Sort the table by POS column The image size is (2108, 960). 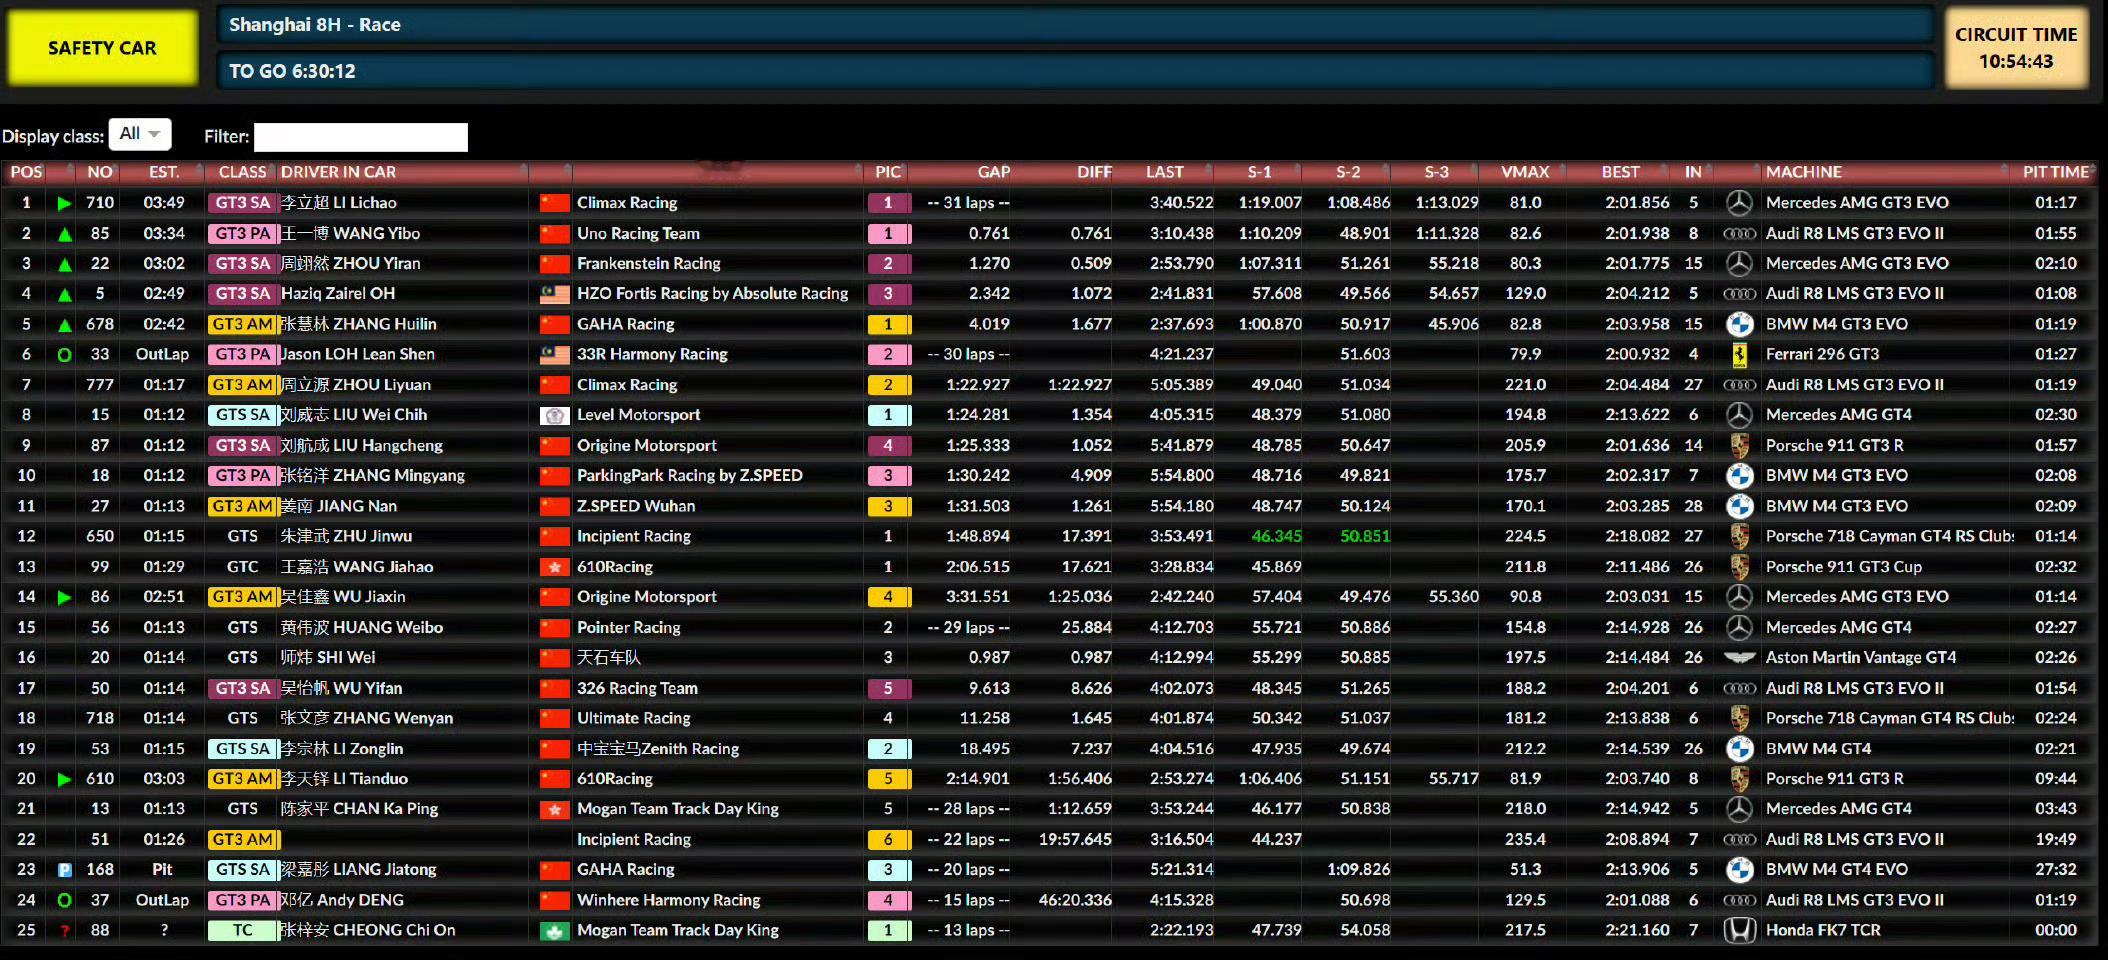coord(27,172)
